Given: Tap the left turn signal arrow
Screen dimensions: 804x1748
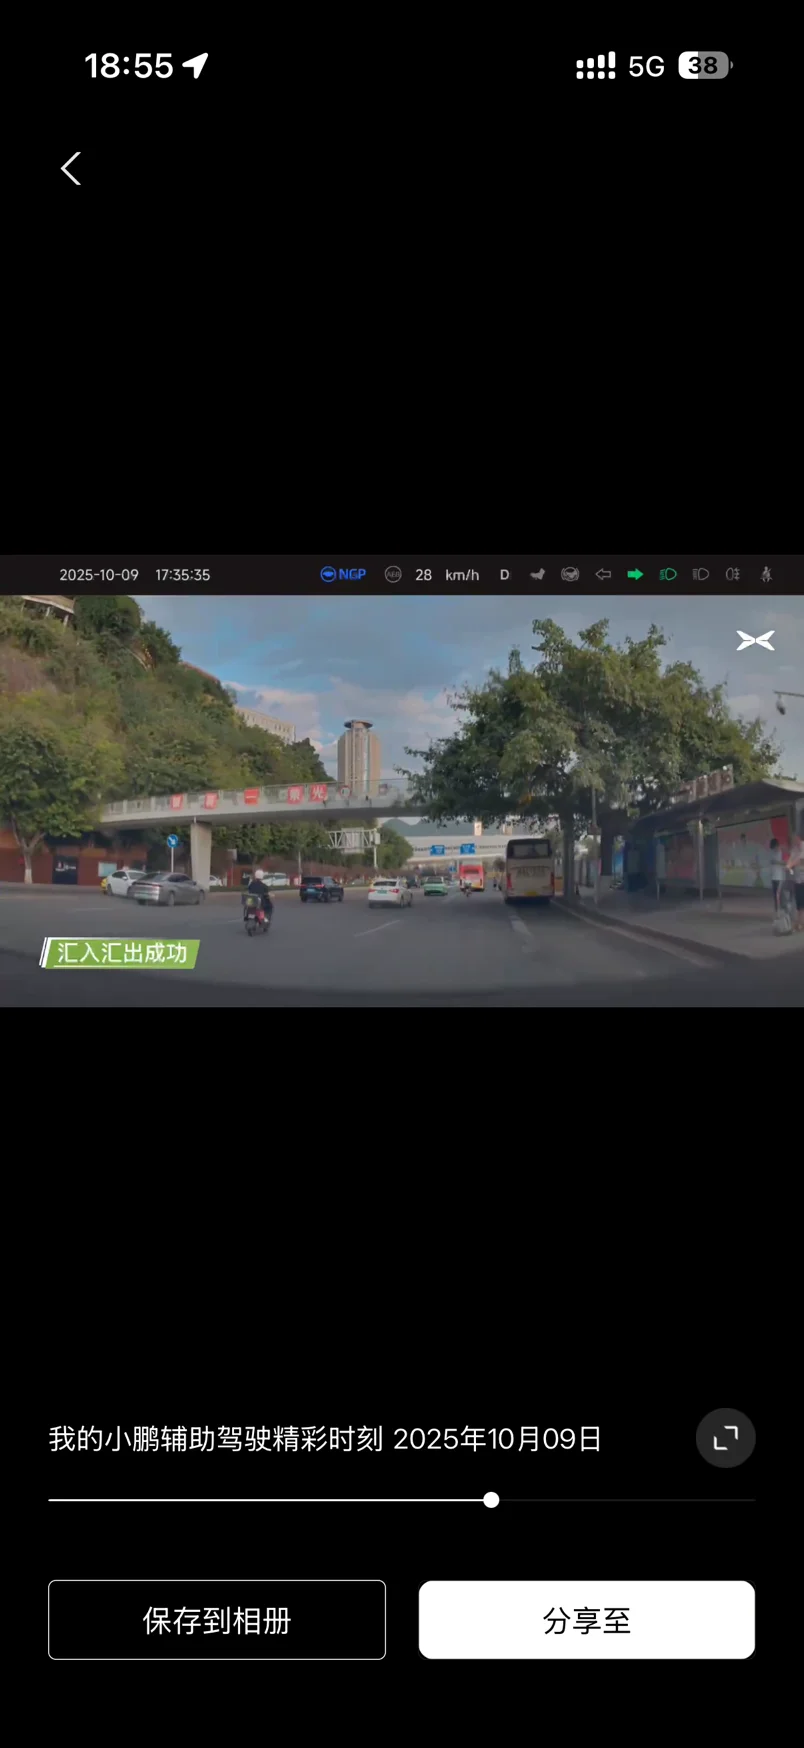Looking at the screenshot, I should (603, 574).
